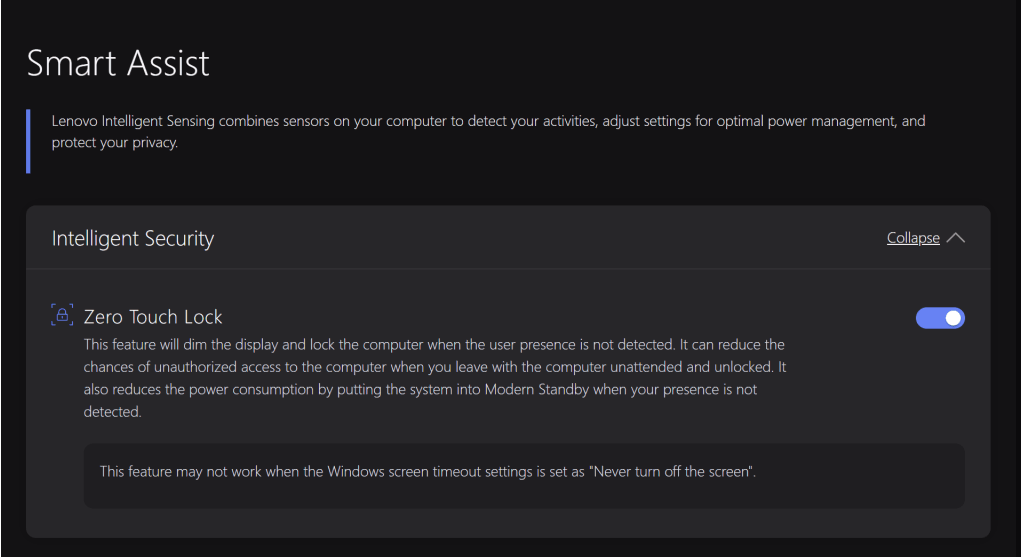Click the blue accent bar beside the intro

point(28,141)
